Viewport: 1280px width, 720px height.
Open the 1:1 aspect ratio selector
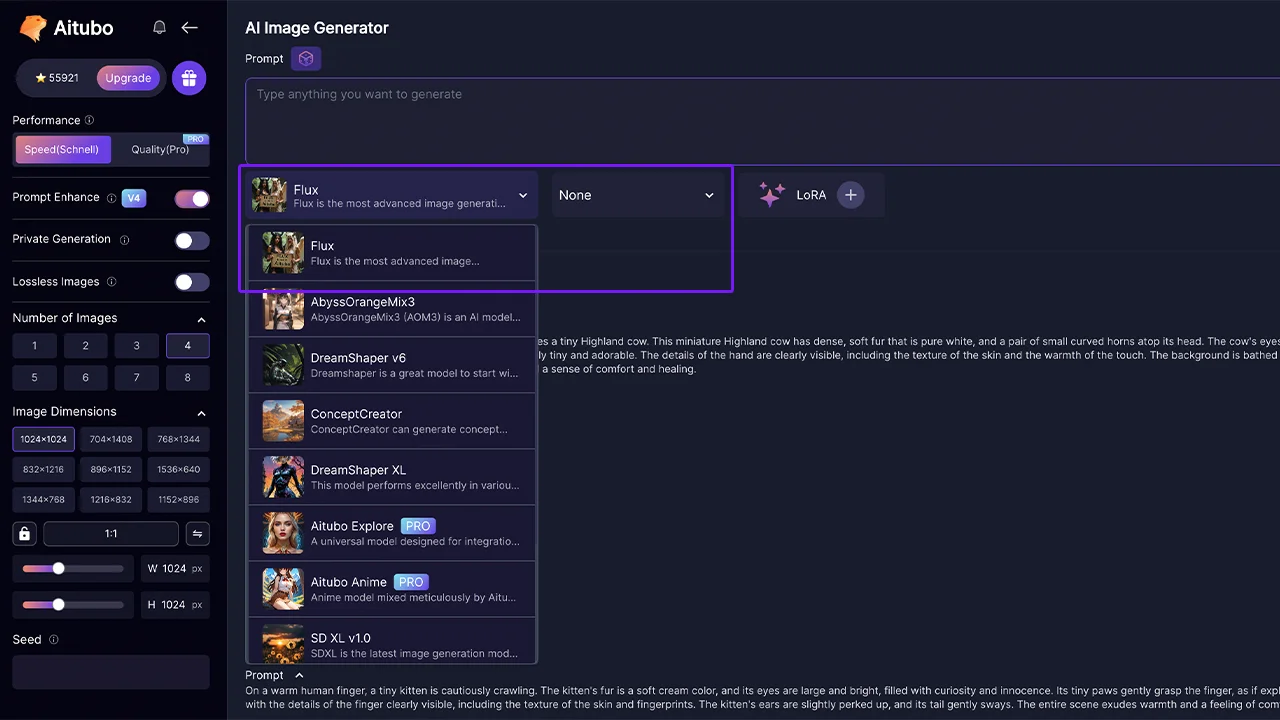[x=111, y=533]
